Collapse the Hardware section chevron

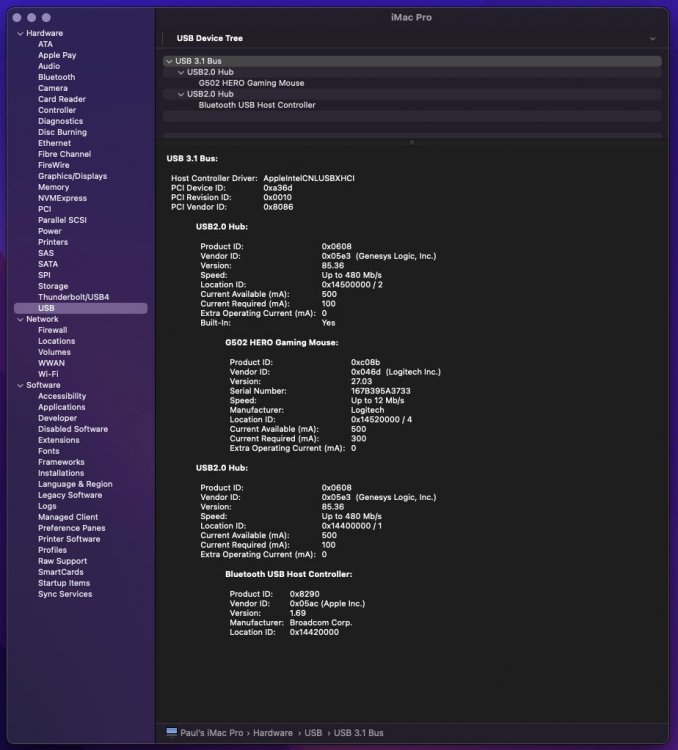click(x=20, y=33)
